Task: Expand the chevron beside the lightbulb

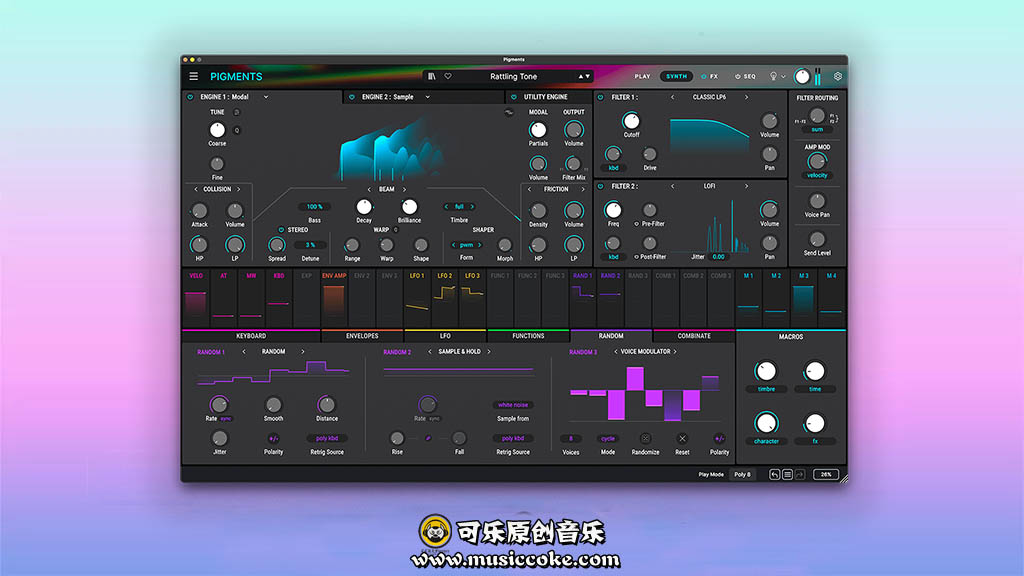Action: [784, 76]
